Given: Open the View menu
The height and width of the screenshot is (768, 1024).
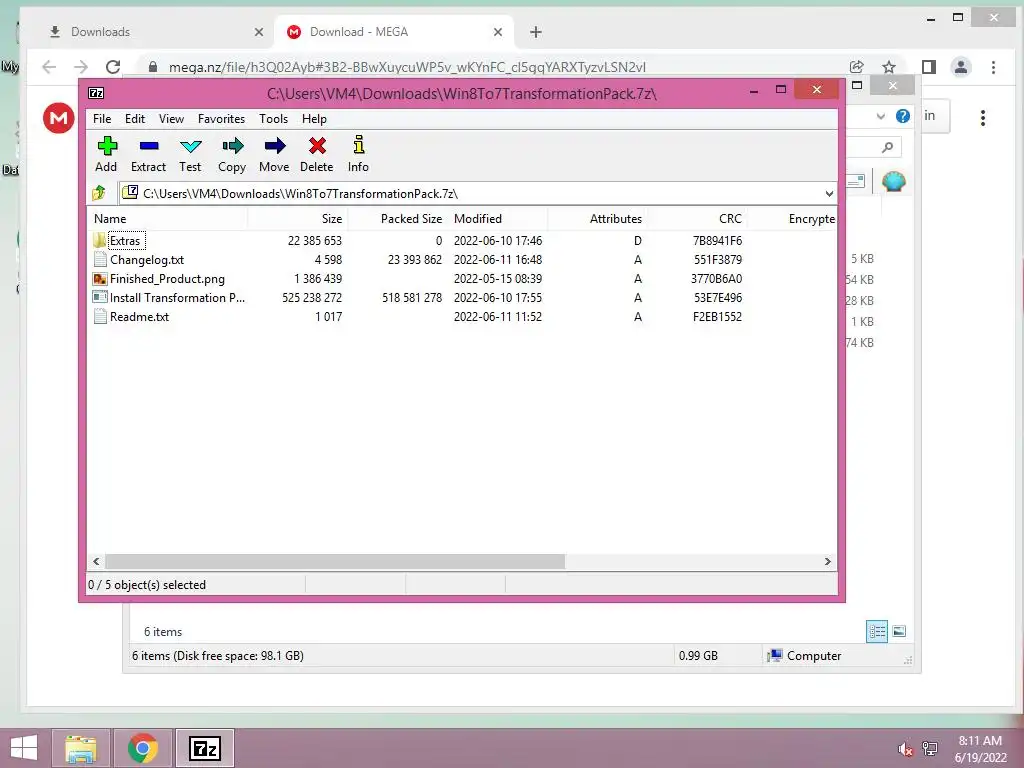Looking at the screenshot, I should (171, 119).
